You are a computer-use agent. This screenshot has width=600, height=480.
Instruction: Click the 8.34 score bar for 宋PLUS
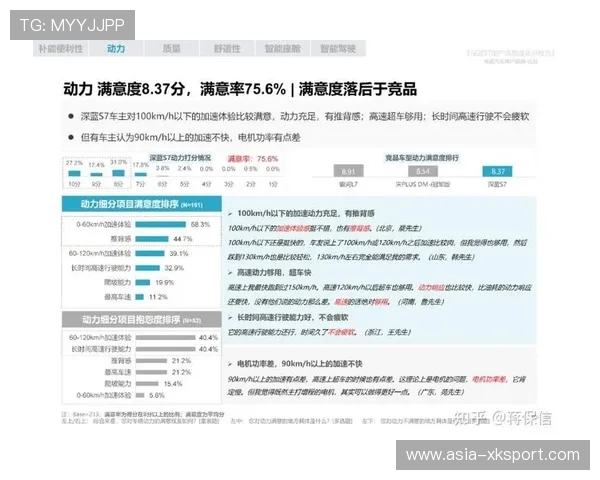[x=423, y=171]
